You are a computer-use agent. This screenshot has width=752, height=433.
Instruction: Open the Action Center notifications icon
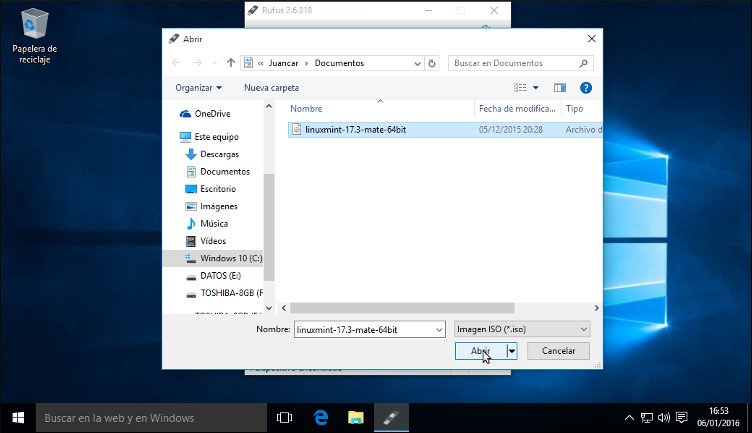point(682,418)
